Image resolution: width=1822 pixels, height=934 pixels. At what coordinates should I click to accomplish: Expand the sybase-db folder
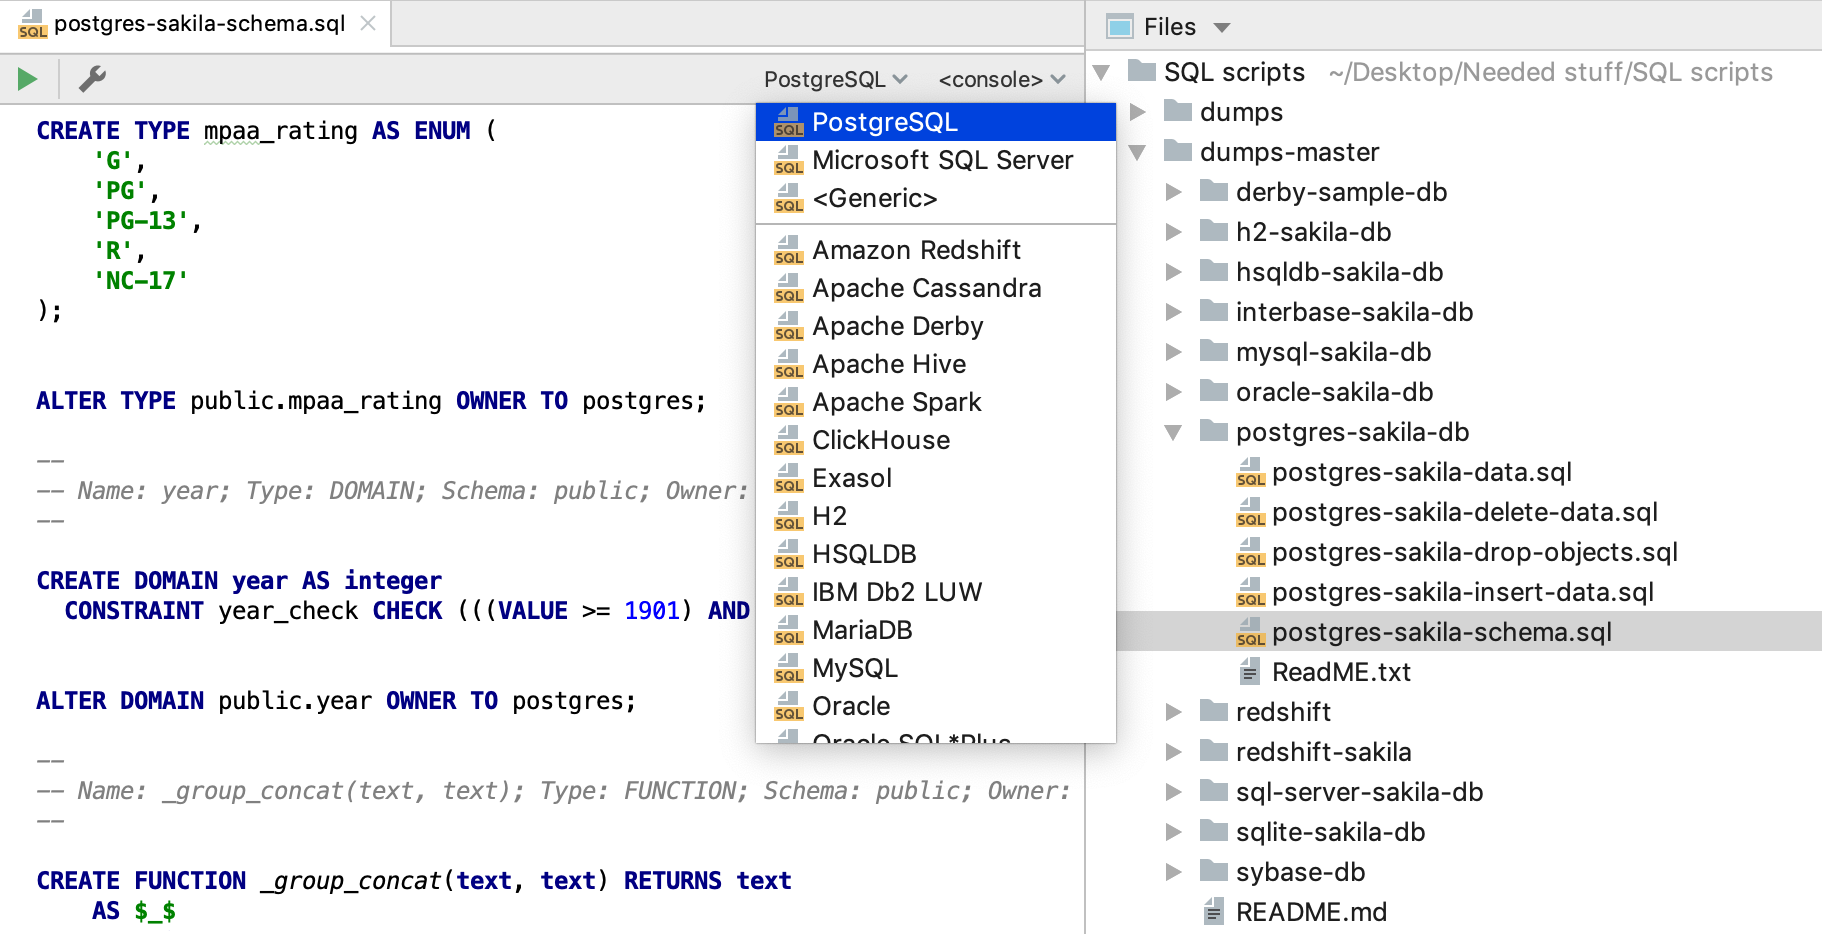point(1174,872)
